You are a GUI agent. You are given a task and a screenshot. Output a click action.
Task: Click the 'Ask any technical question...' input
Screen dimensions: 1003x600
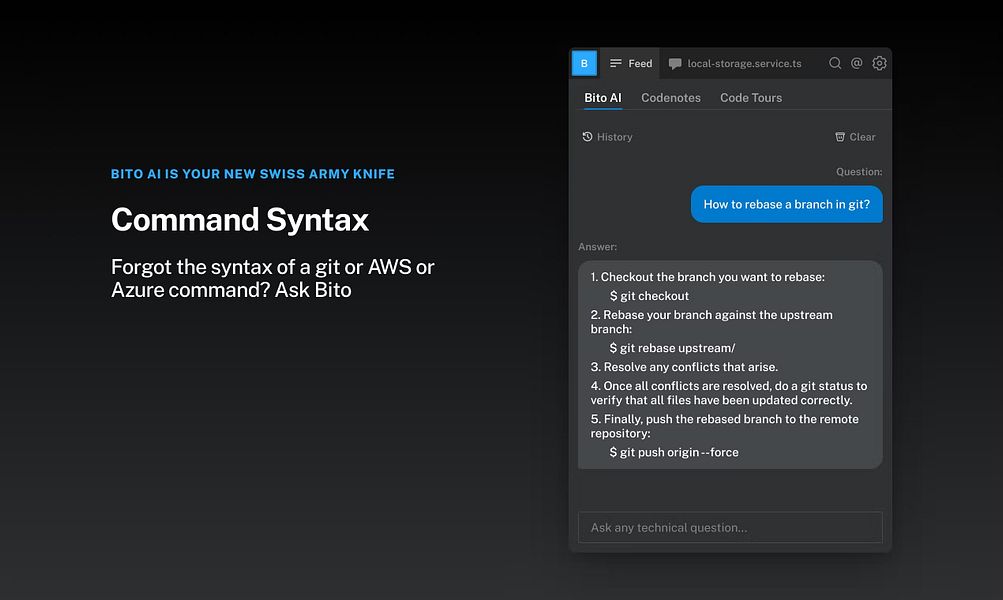click(x=730, y=528)
